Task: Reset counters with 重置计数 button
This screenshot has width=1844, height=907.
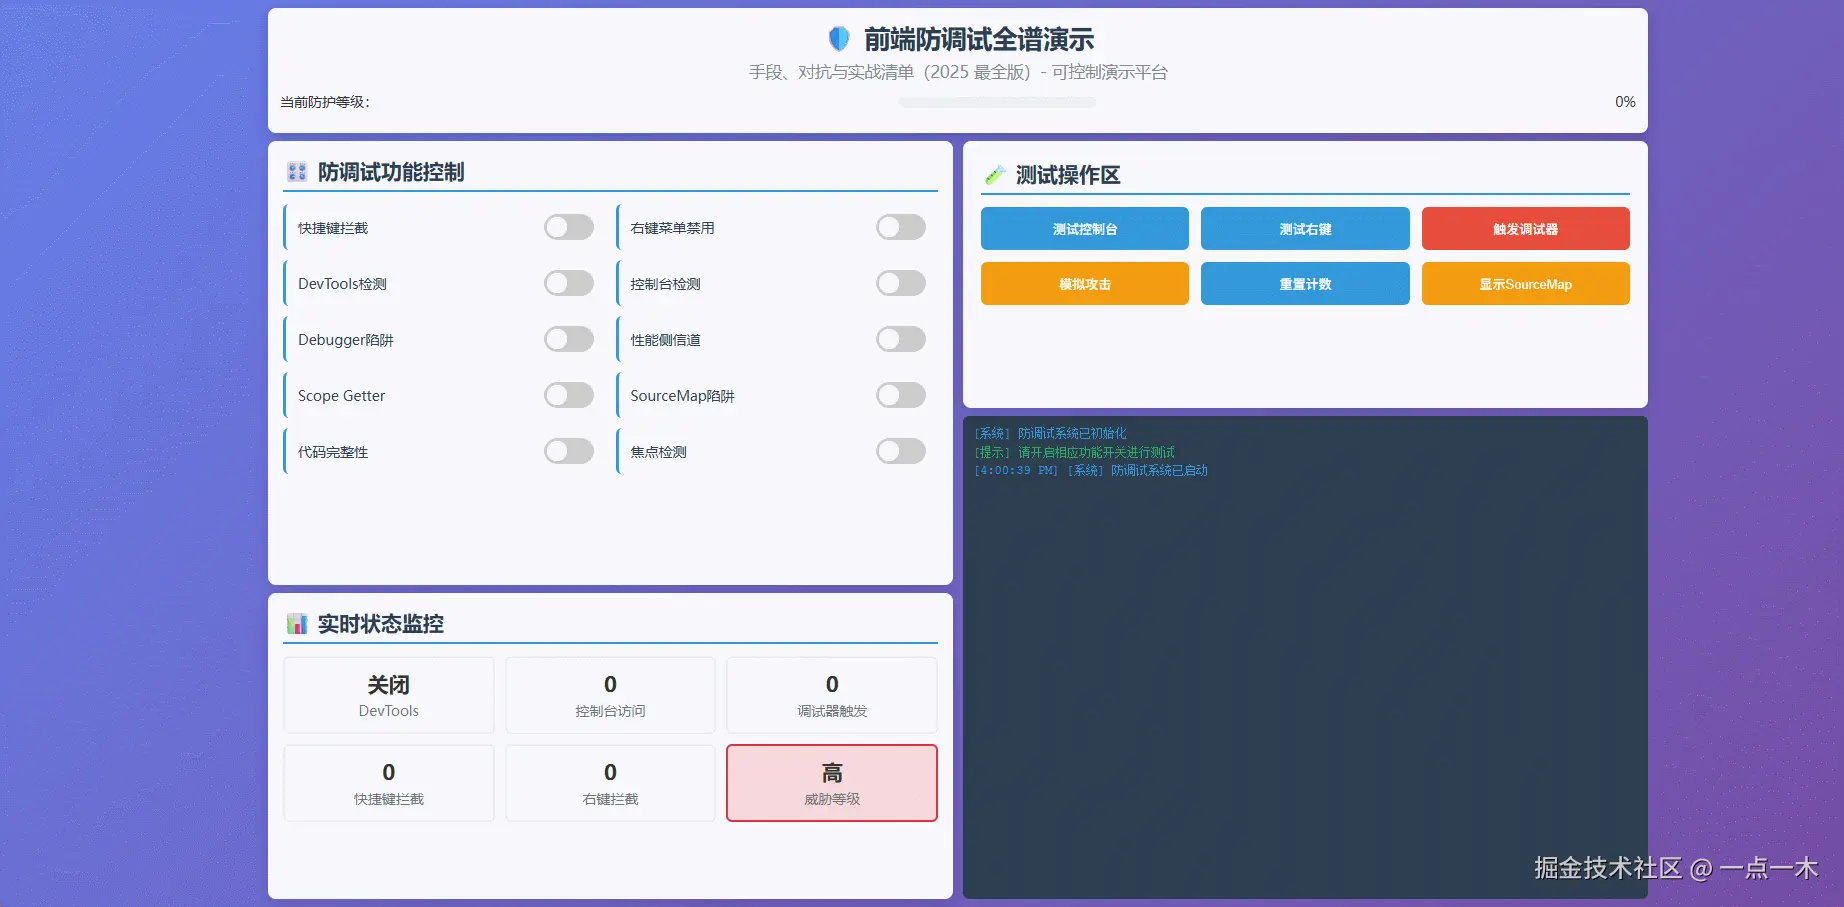Action: tap(1305, 283)
